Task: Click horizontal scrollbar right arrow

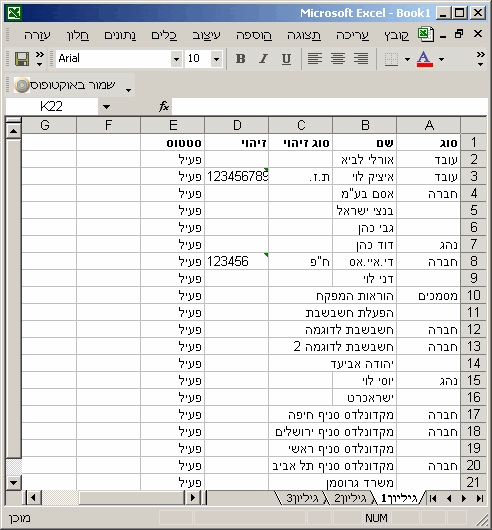Action: [x=193, y=498]
